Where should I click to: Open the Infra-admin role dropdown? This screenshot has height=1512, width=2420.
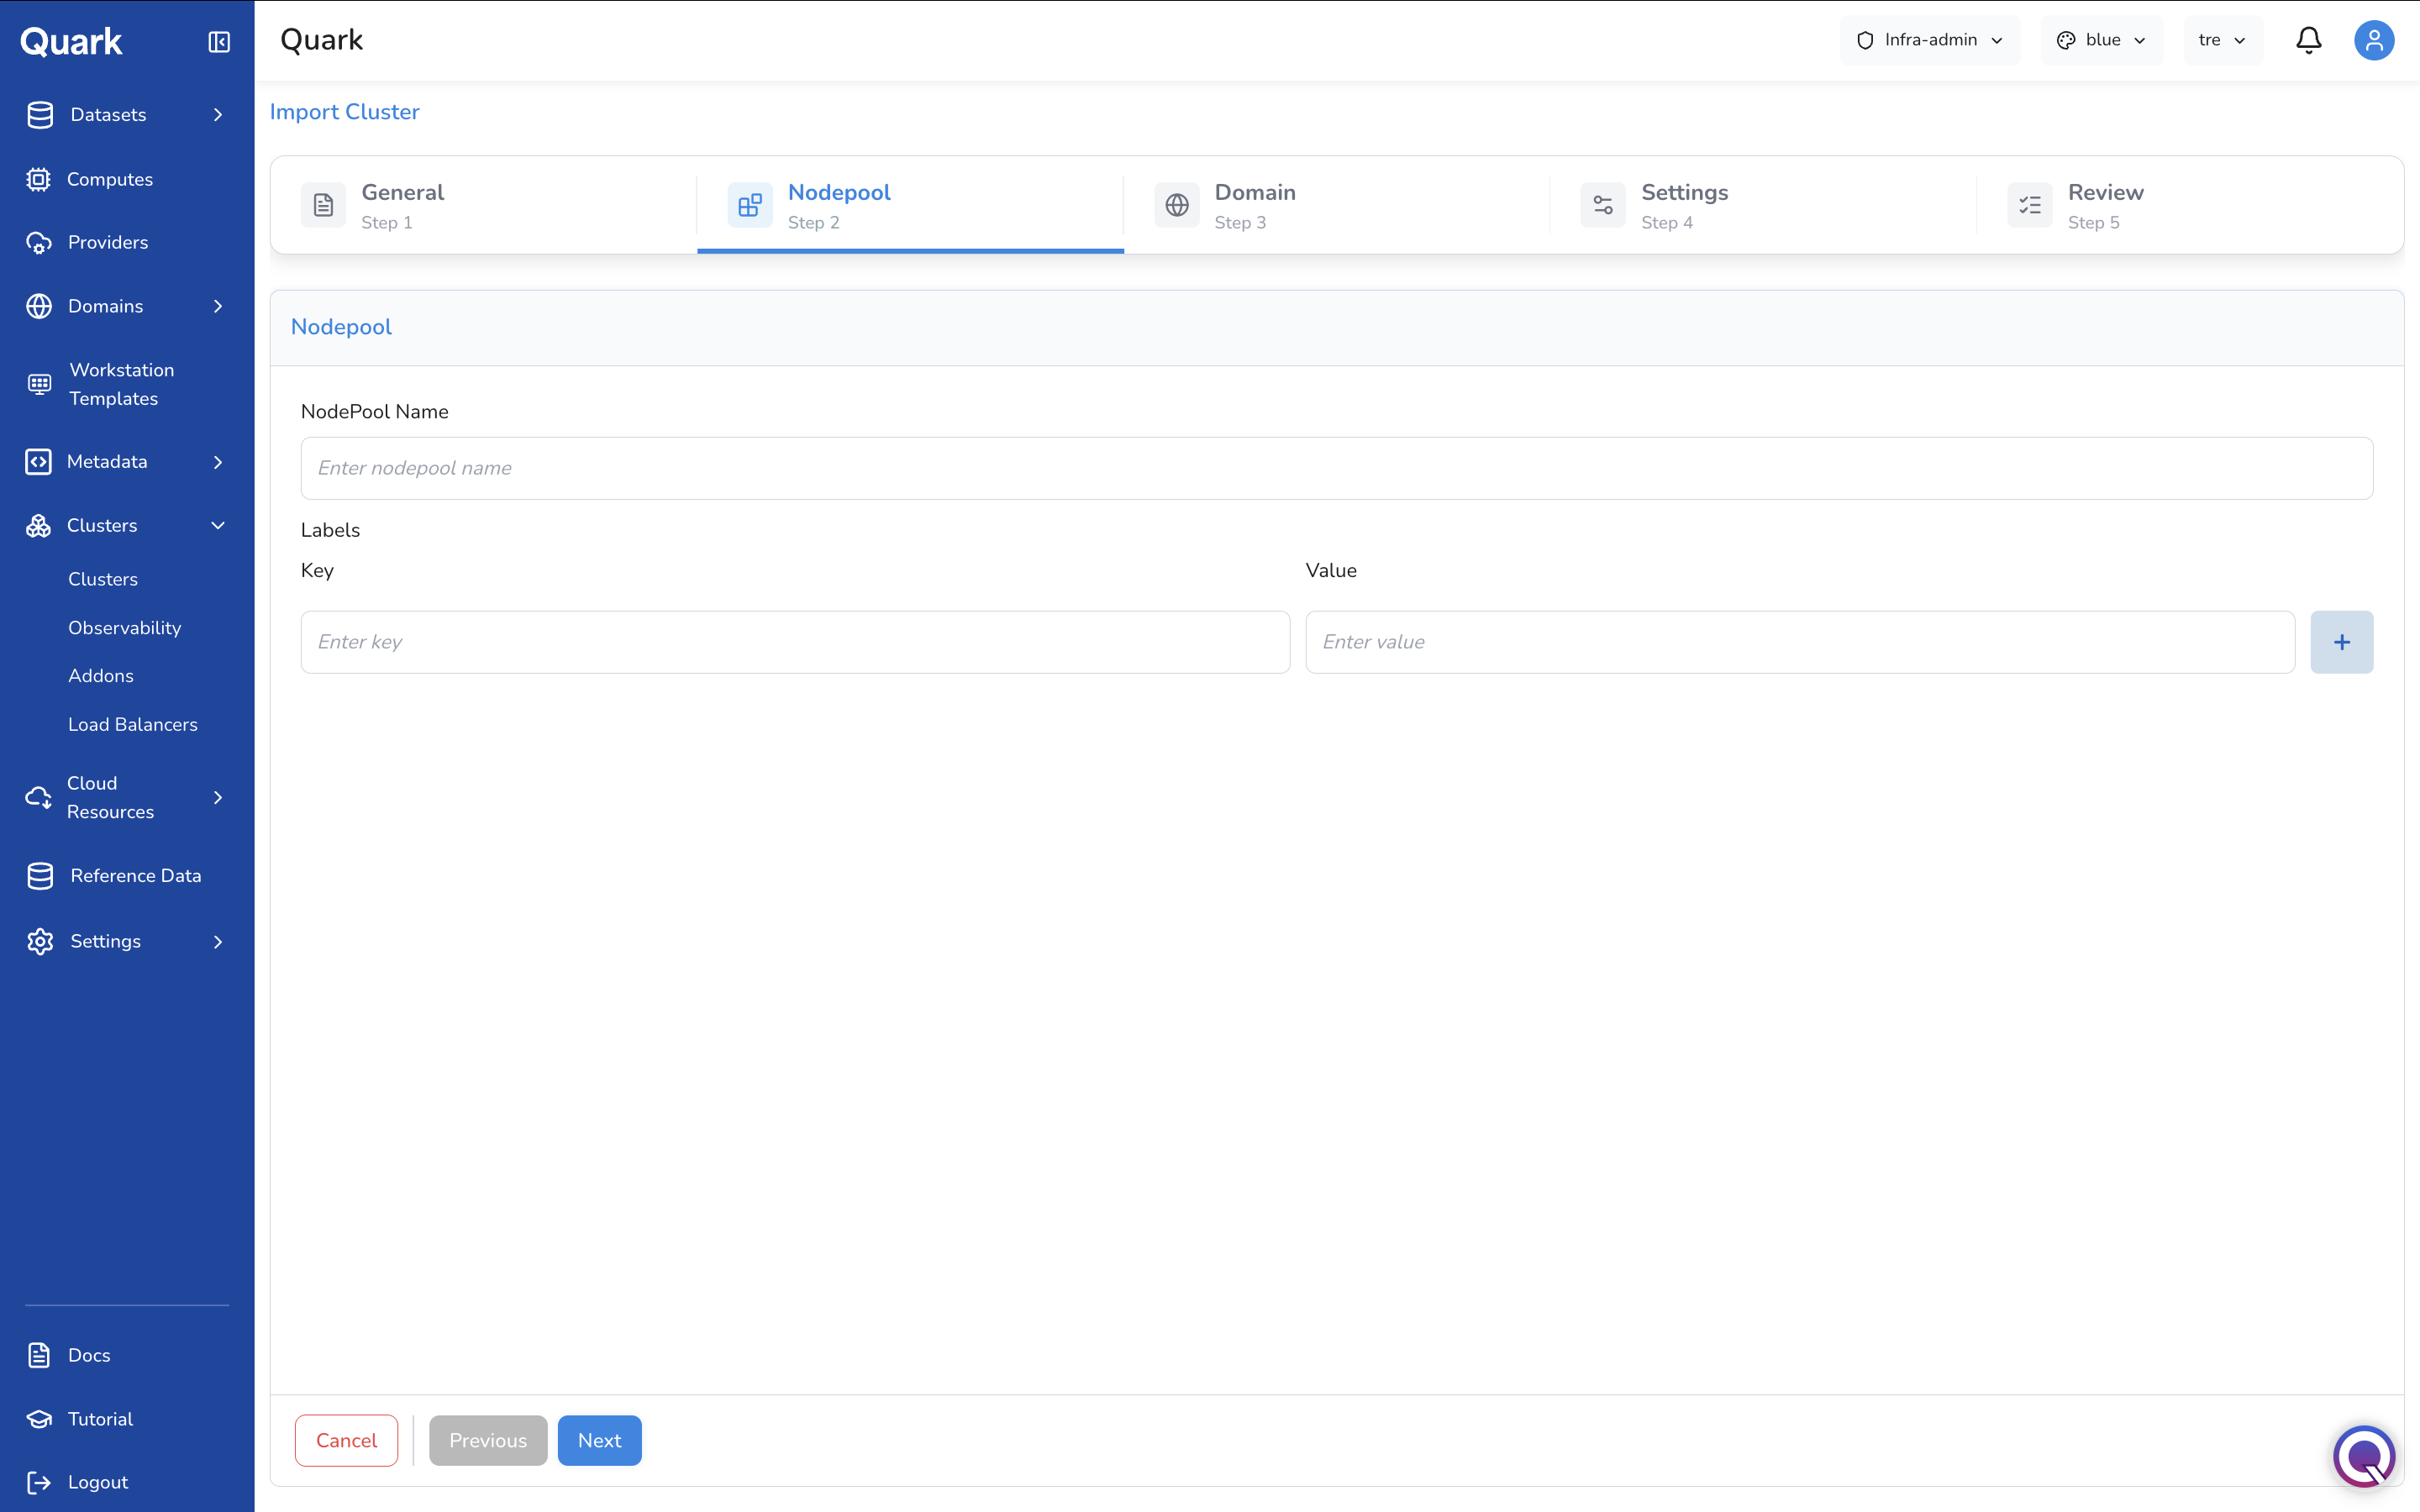[1930, 40]
